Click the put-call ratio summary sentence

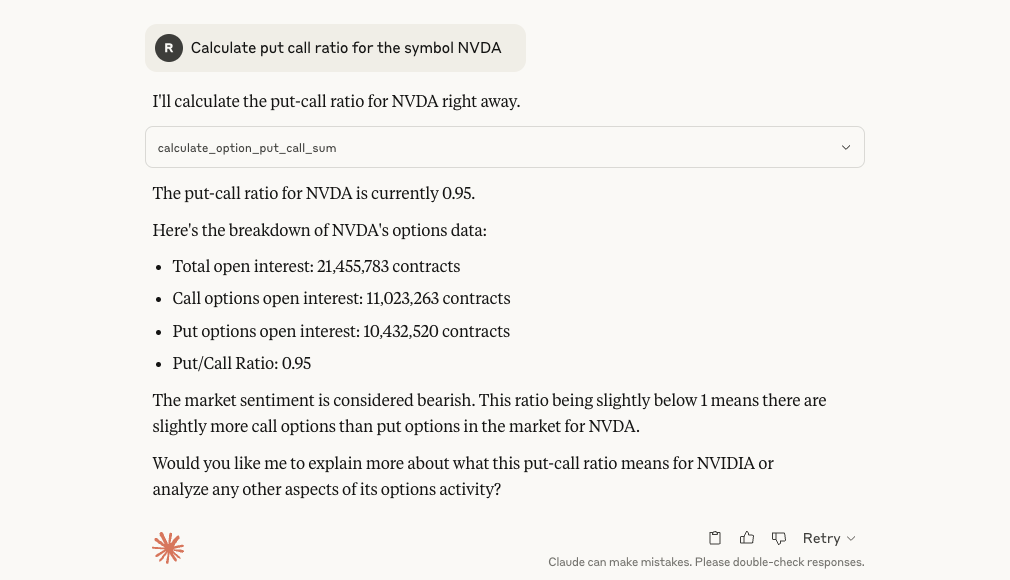pyautogui.click(x=313, y=192)
